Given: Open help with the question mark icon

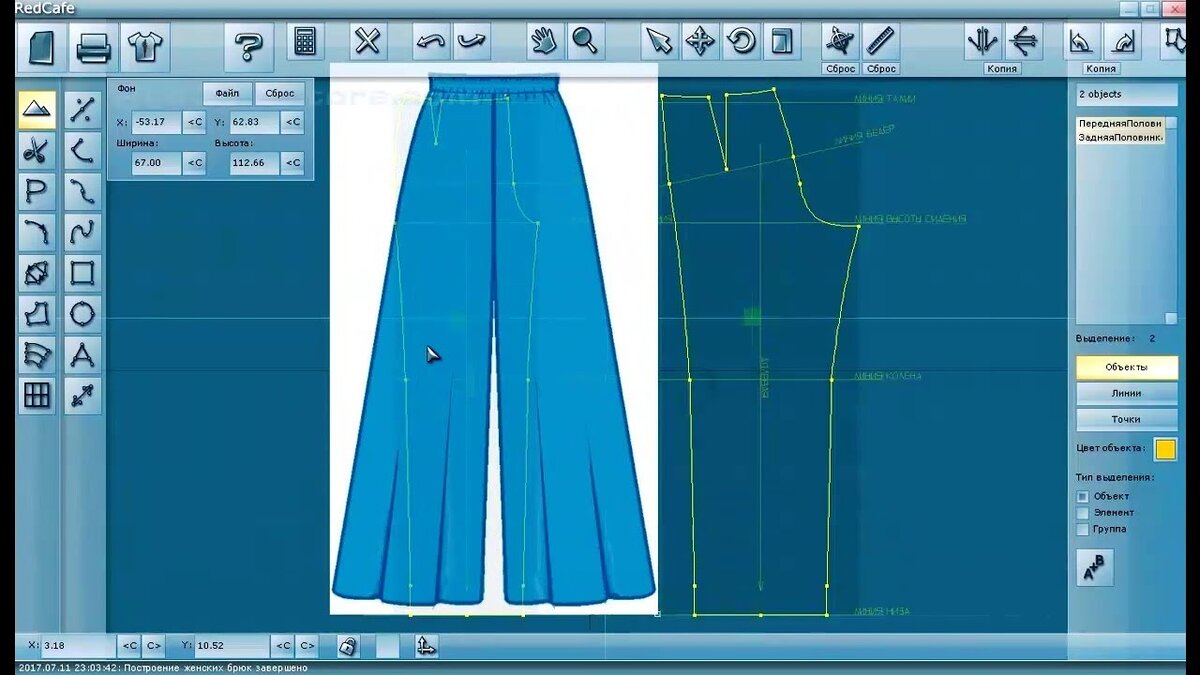Looking at the screenshot, I should [x=248, y=46].
